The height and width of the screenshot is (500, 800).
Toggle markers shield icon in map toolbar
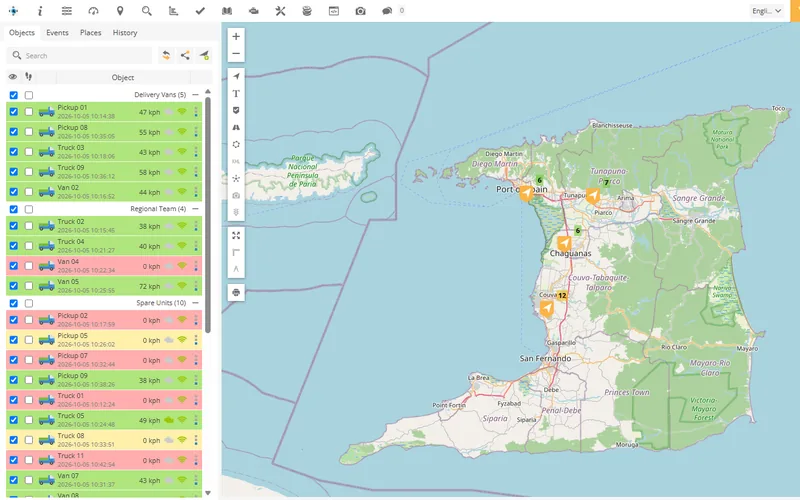point(236,110)
